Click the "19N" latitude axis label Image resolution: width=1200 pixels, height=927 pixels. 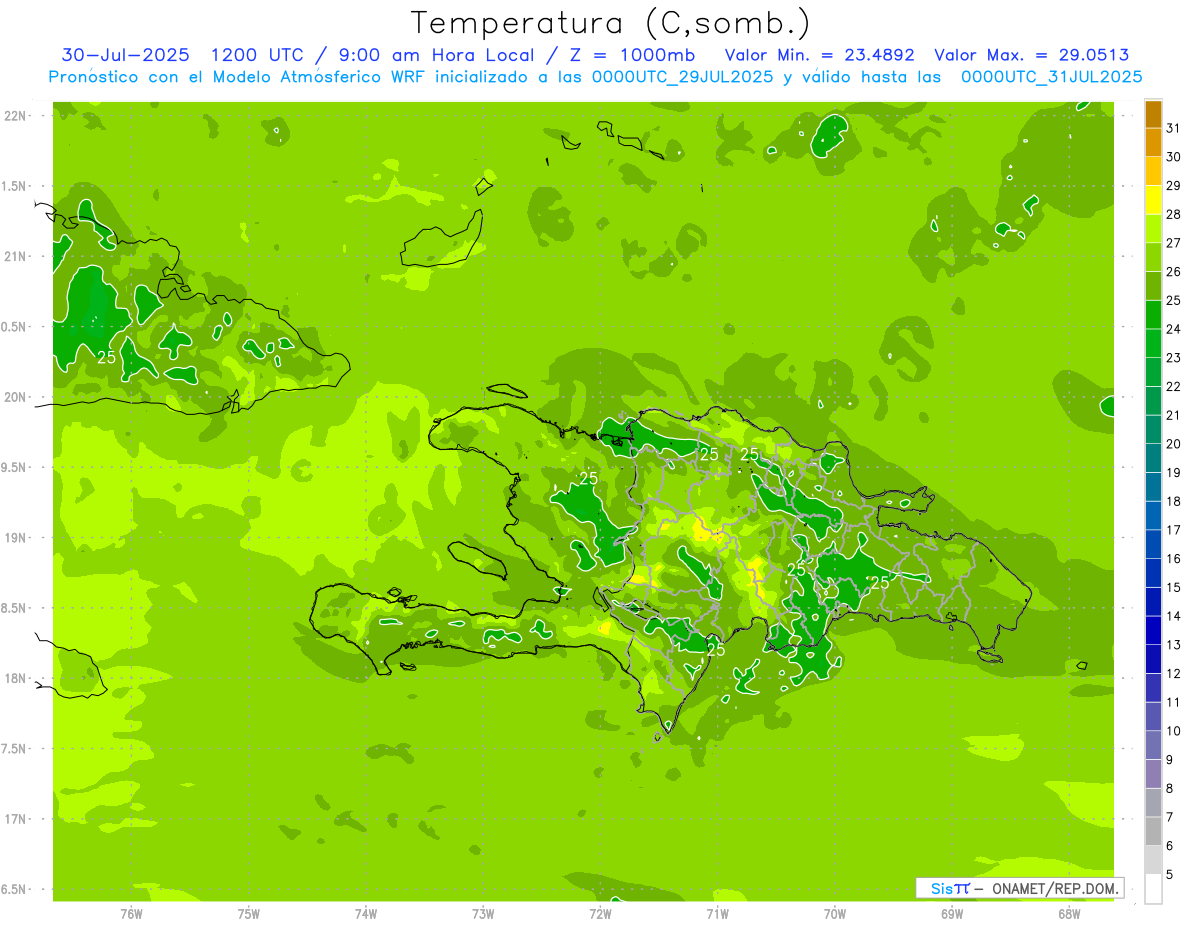pos(16,538)
